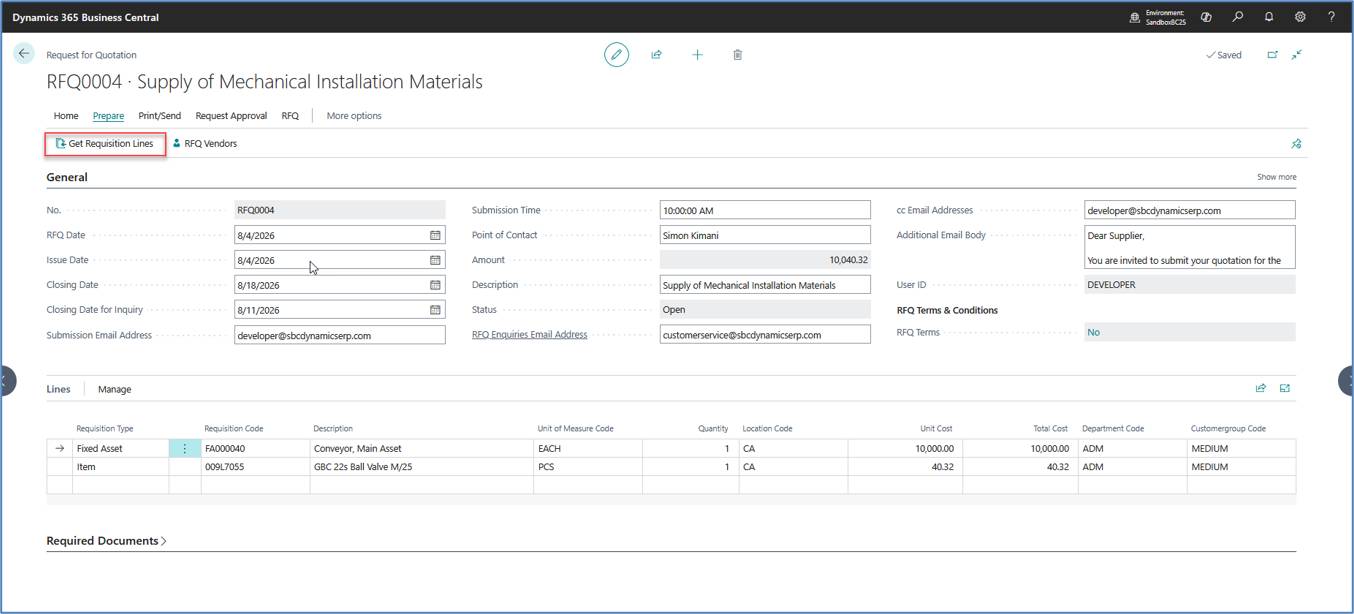Open row options for Fixed Asset line
The width and height of the screenshot is (1354, 614).
[x=184, y=449]
